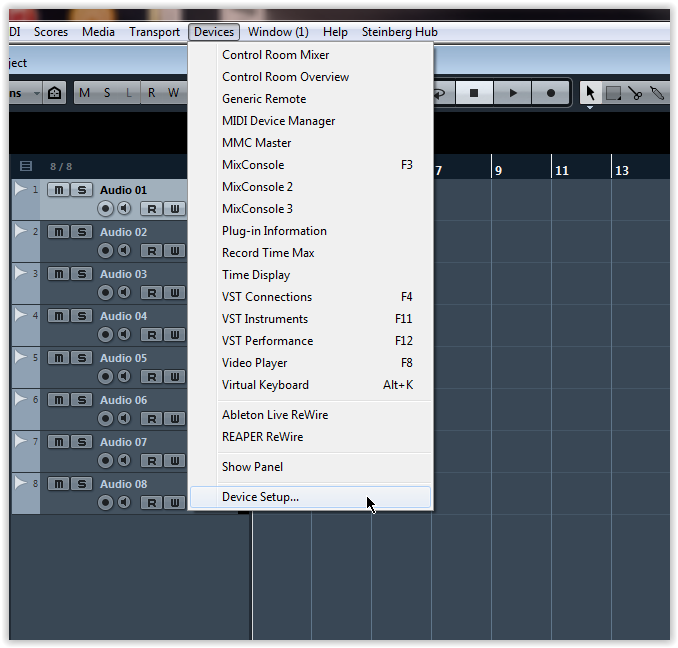Expand the triangle on track 8
The height and width of the screenshot is (648, 678).
pos(21,482)
